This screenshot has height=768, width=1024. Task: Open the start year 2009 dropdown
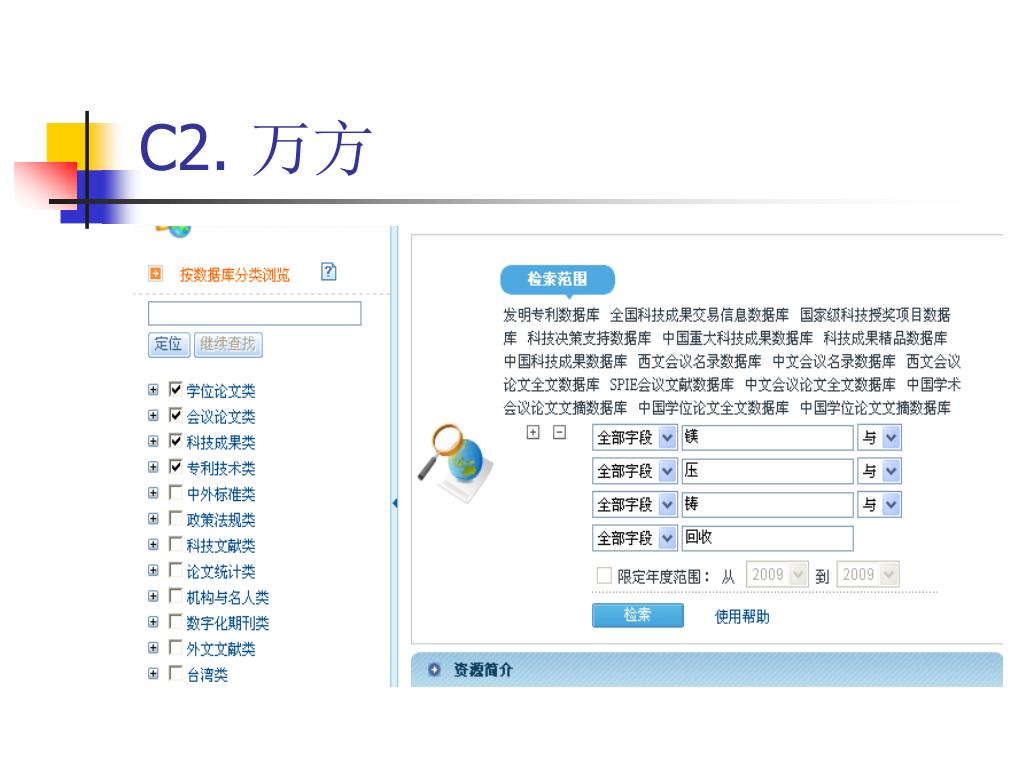(x=777, y=575)
